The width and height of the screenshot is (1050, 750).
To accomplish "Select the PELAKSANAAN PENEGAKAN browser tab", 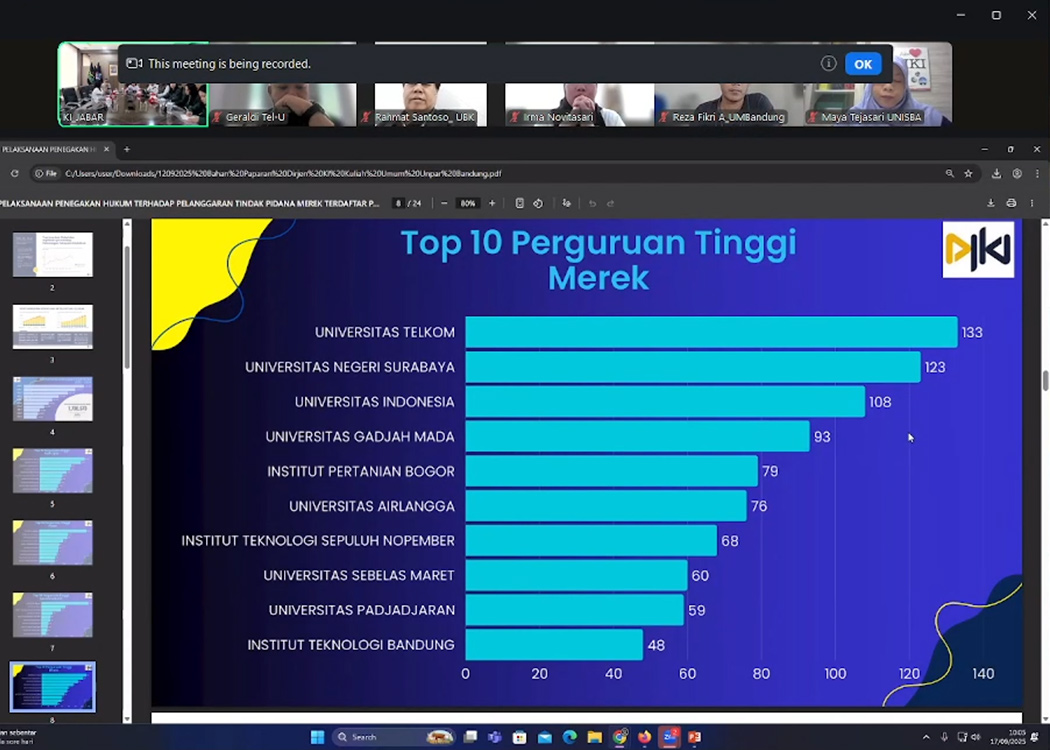I will (x=50, y=149).
